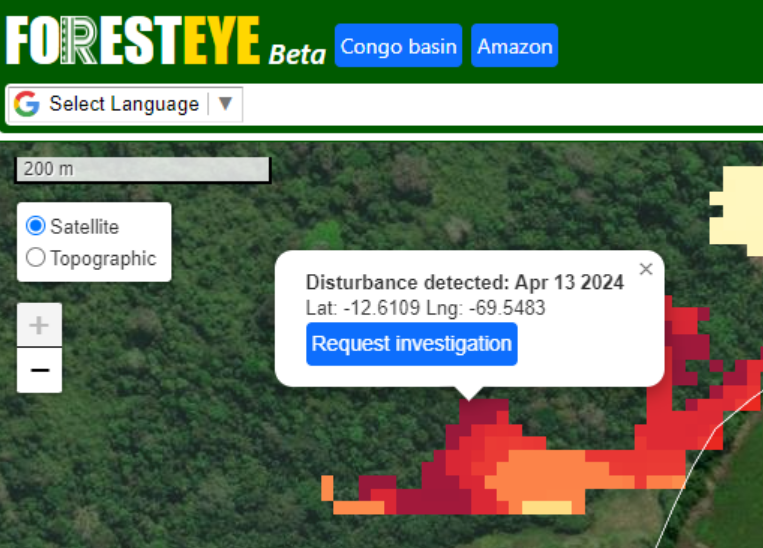Image resolution: width=763 pixels, height=548 pixels.
Task: Select the Topographic map layer
Action: [x=36, y=257]
